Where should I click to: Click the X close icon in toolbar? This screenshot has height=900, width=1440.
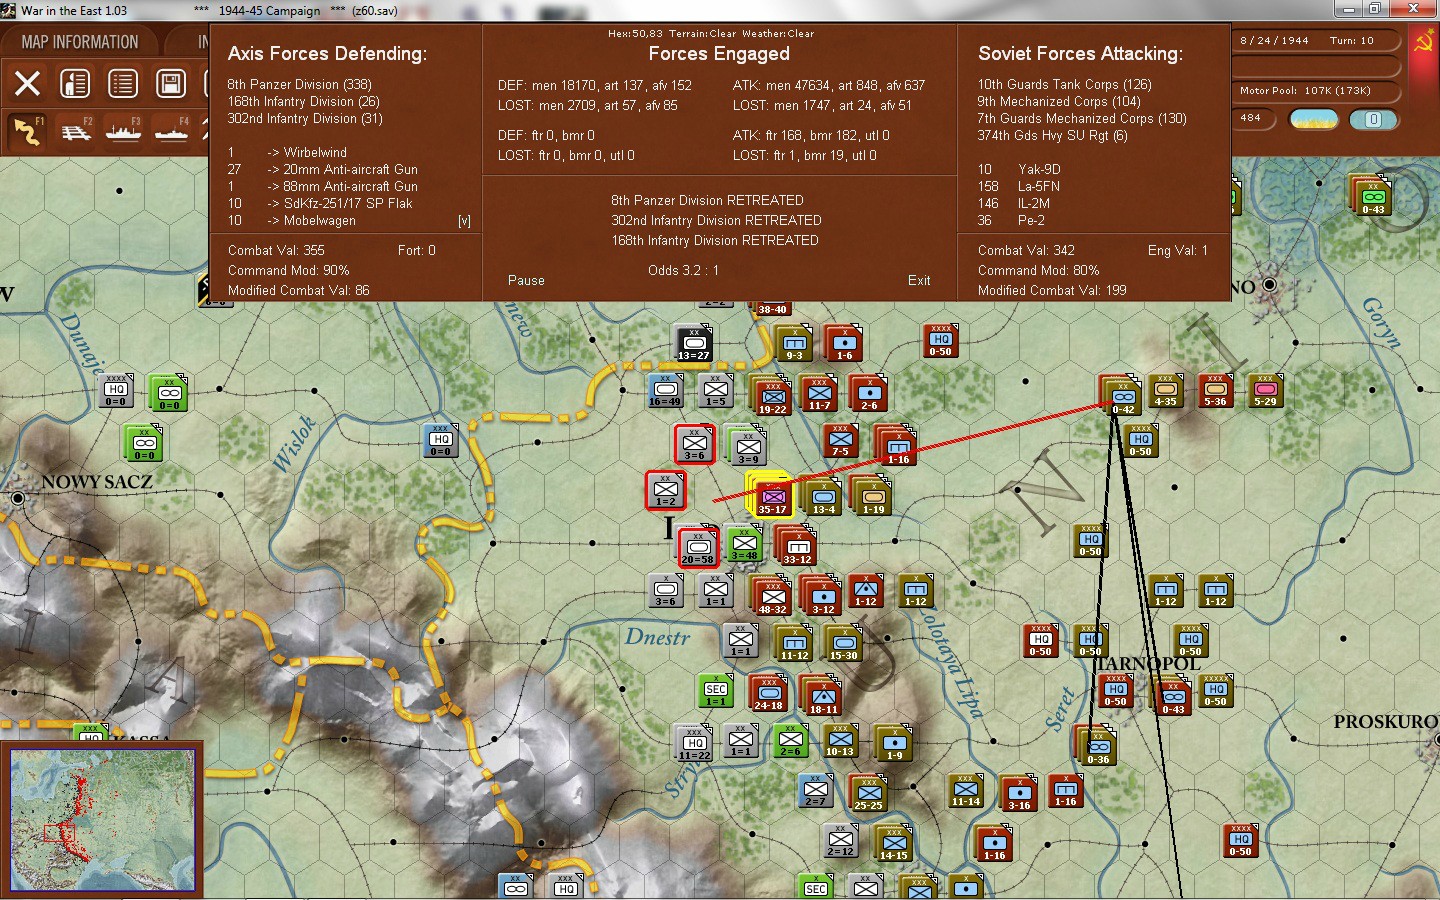click(27, 84)
